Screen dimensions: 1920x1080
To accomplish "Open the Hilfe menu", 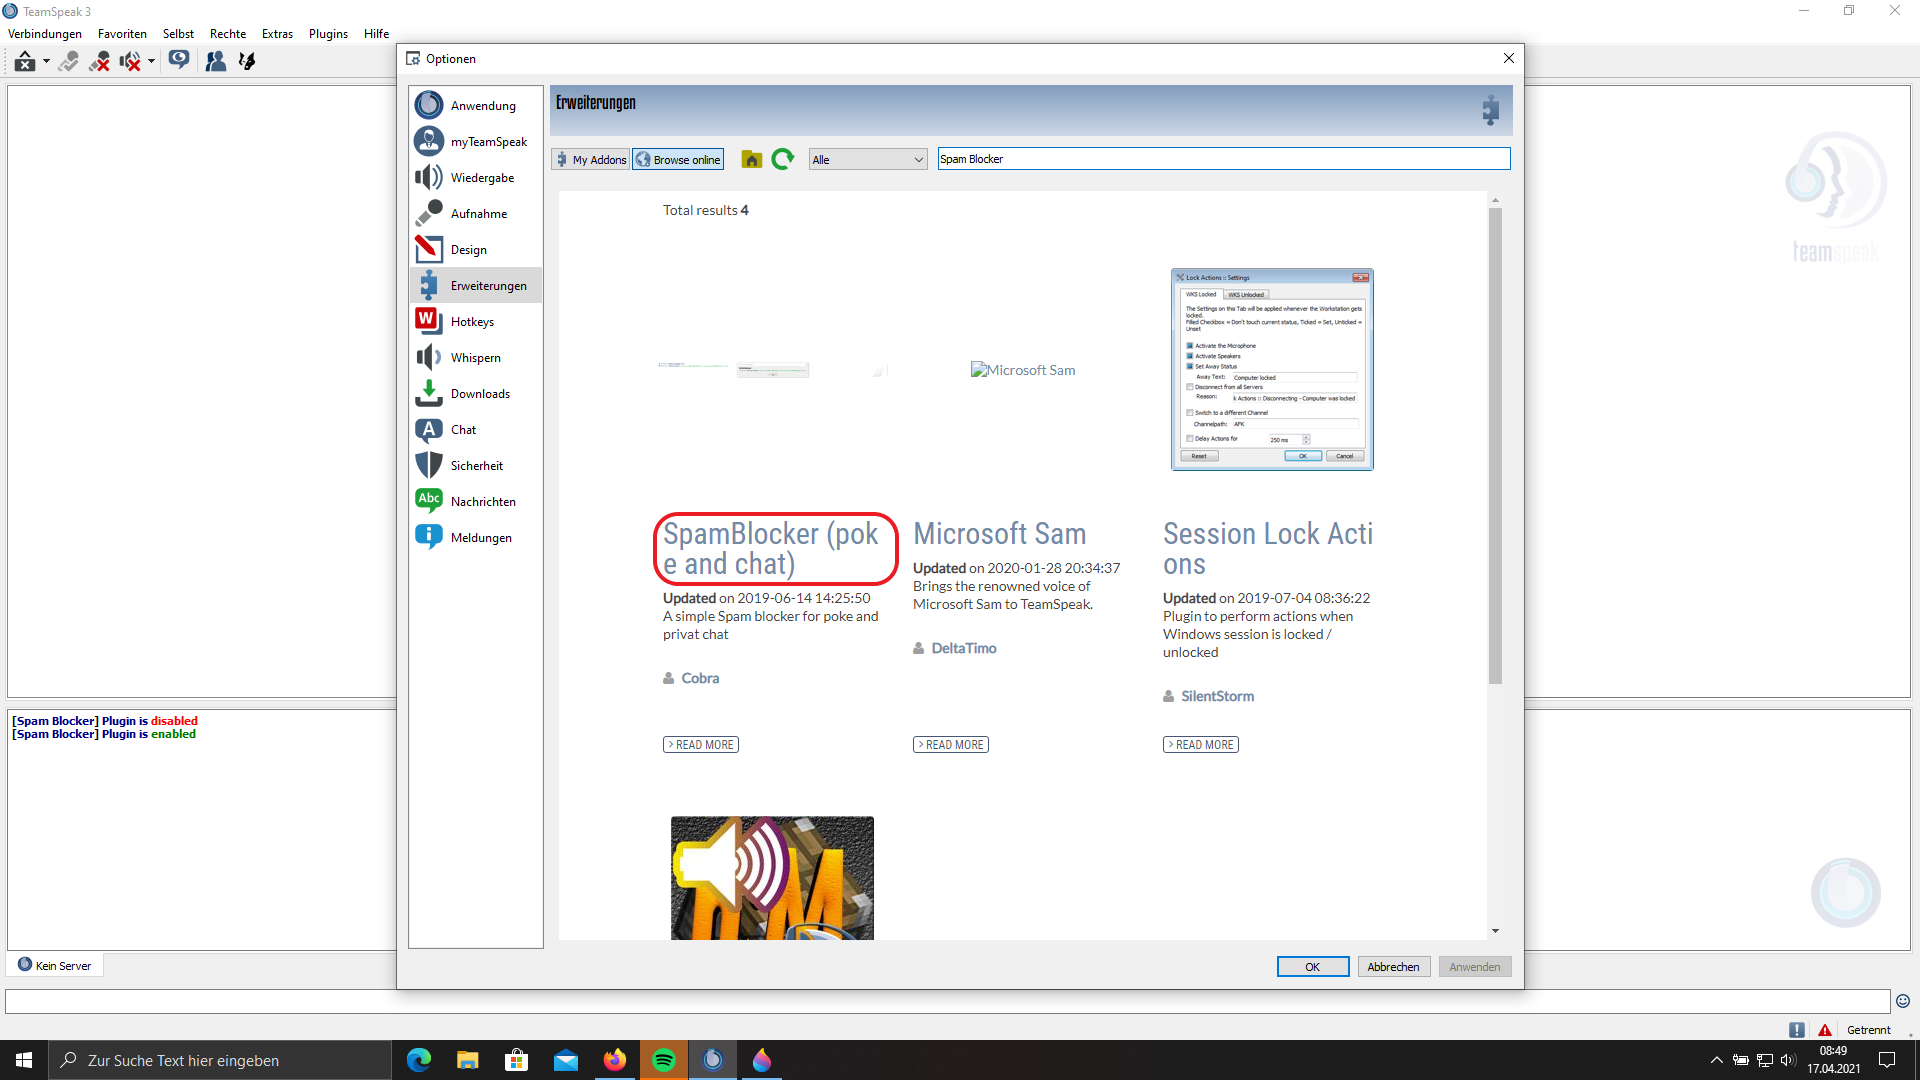I will [x=377, y=34].
